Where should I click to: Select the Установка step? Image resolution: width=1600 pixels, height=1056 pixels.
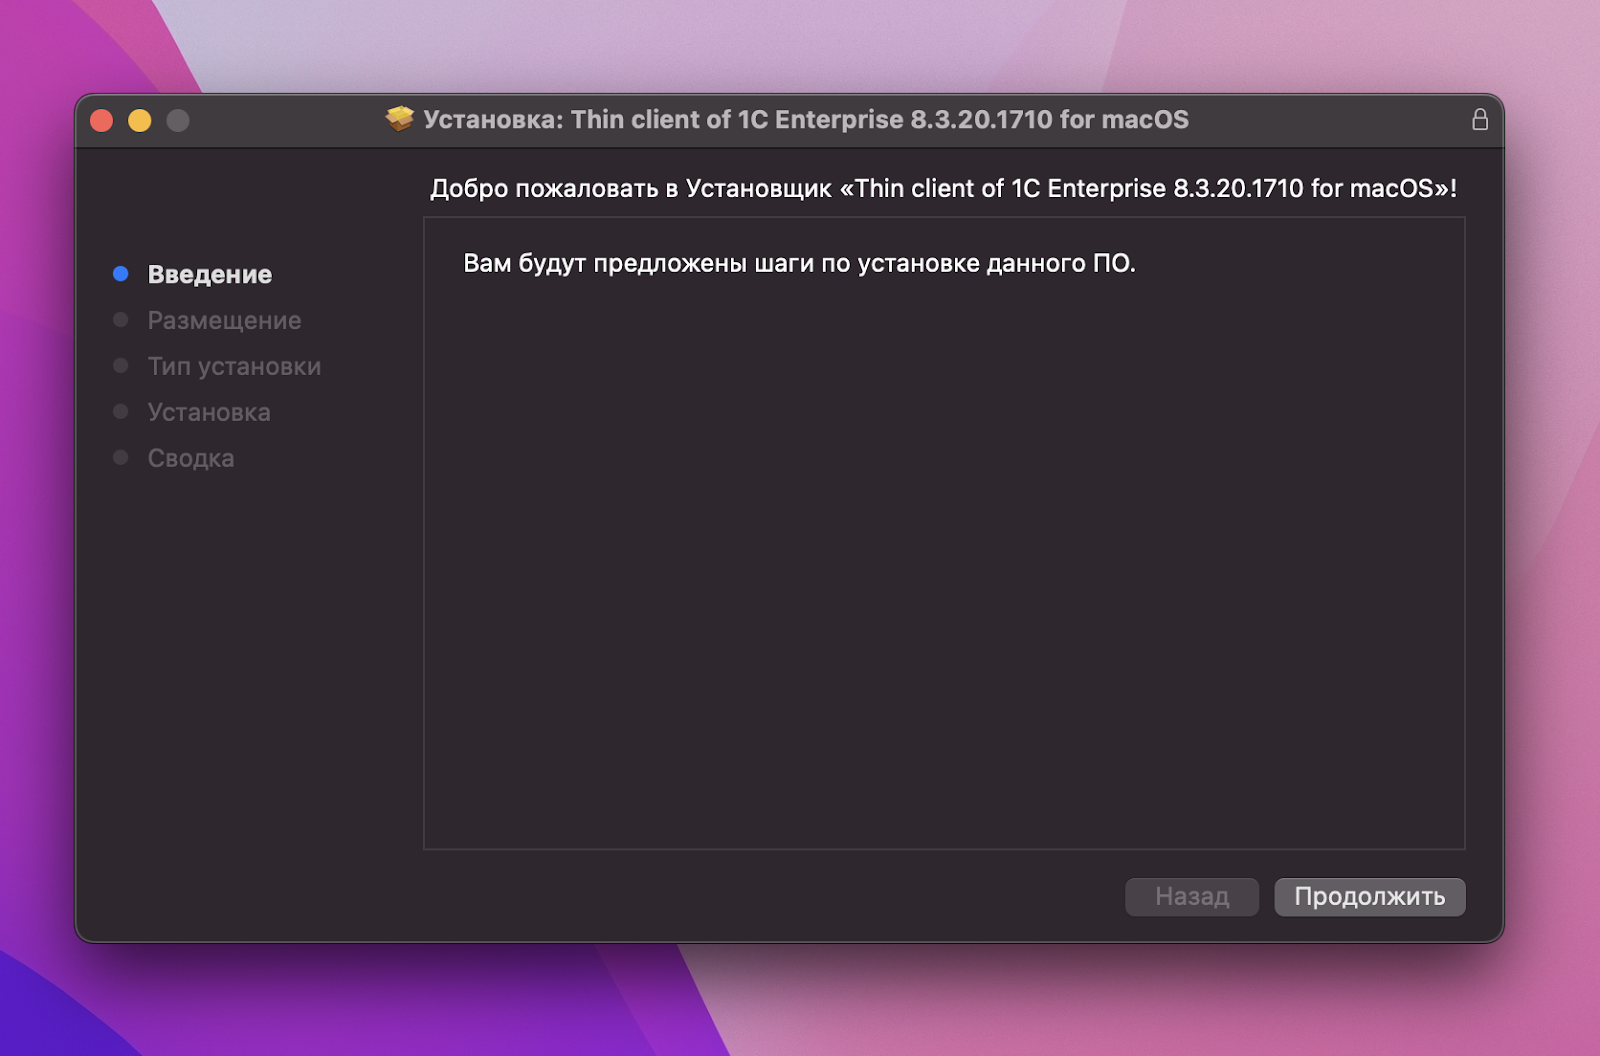coord(209,412)
